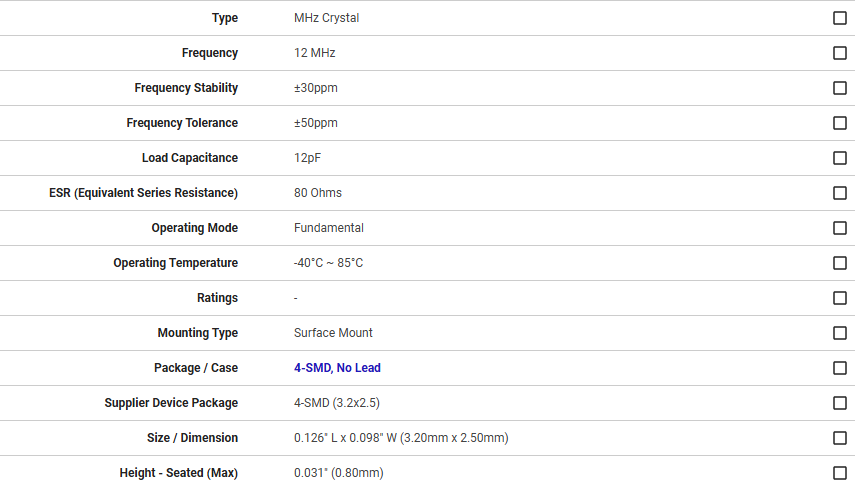This screenshot has width=855, height=490.
Task: Select the Supplier Device Package checkbox
Action: click(x=840, y=403)
